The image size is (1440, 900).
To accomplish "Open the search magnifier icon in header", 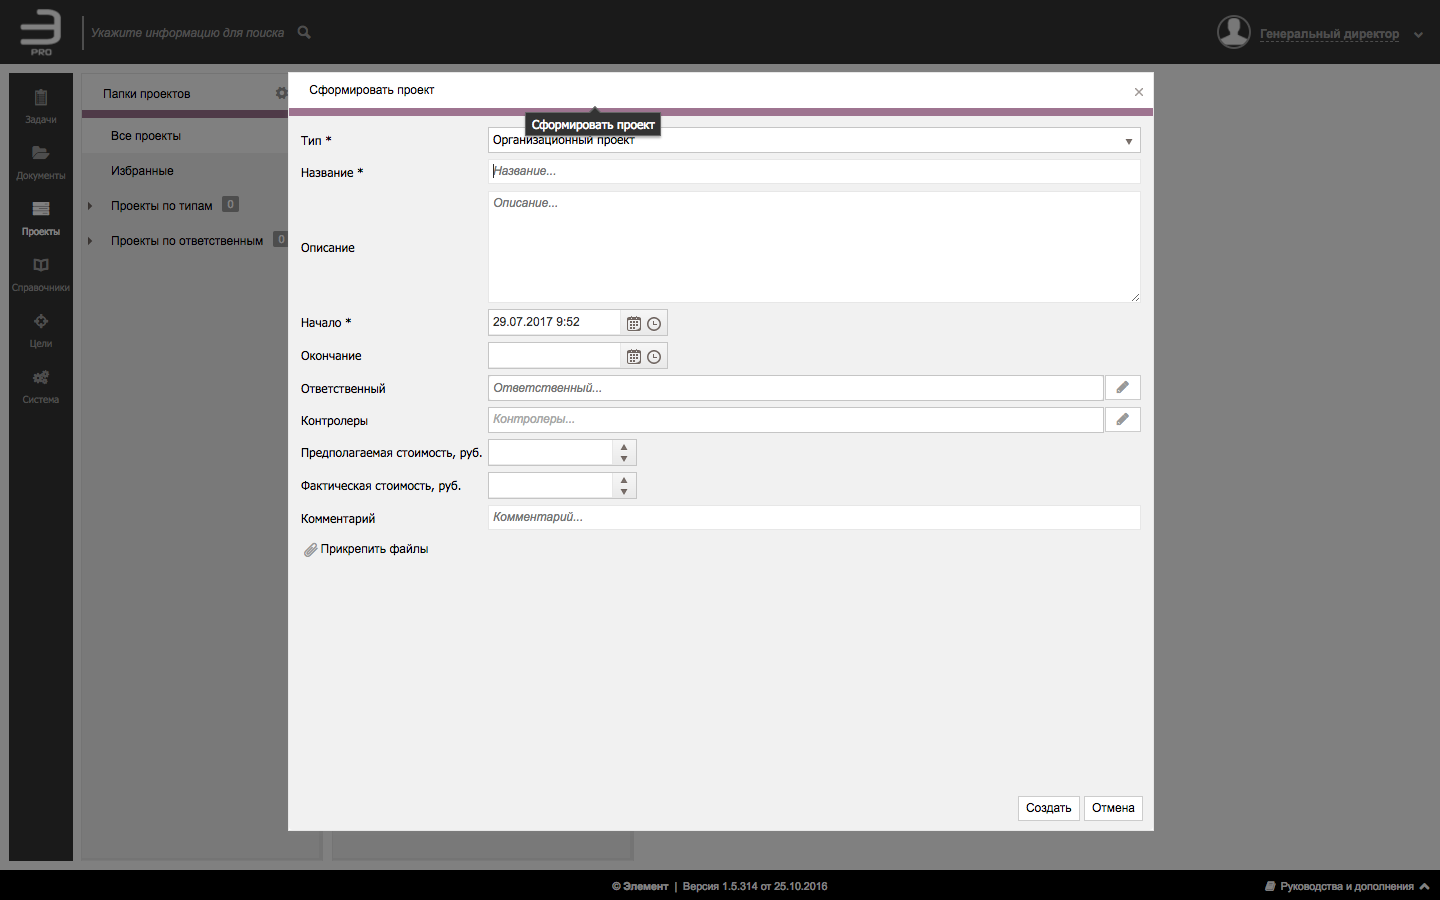I will pyautogui.click(x=304, y=33).
